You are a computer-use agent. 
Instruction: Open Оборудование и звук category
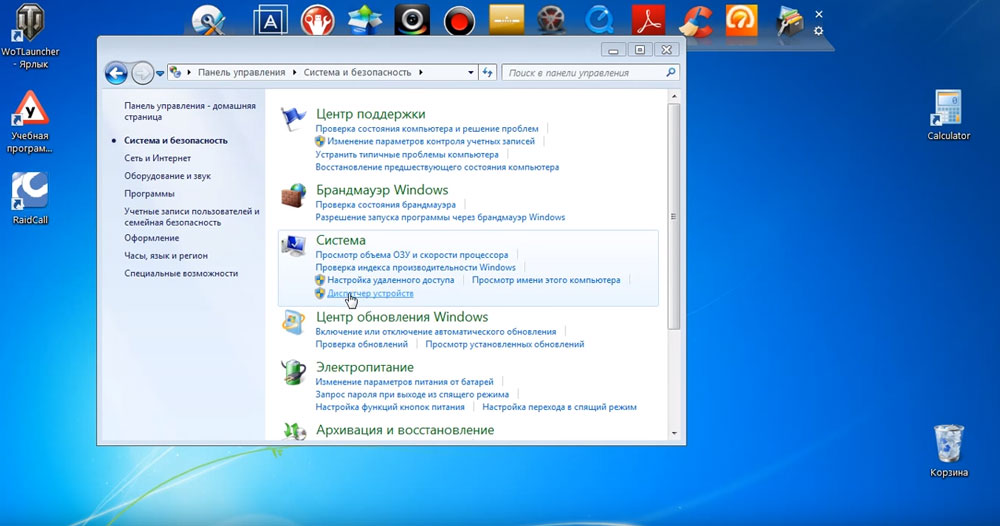[x=167, y=176]
